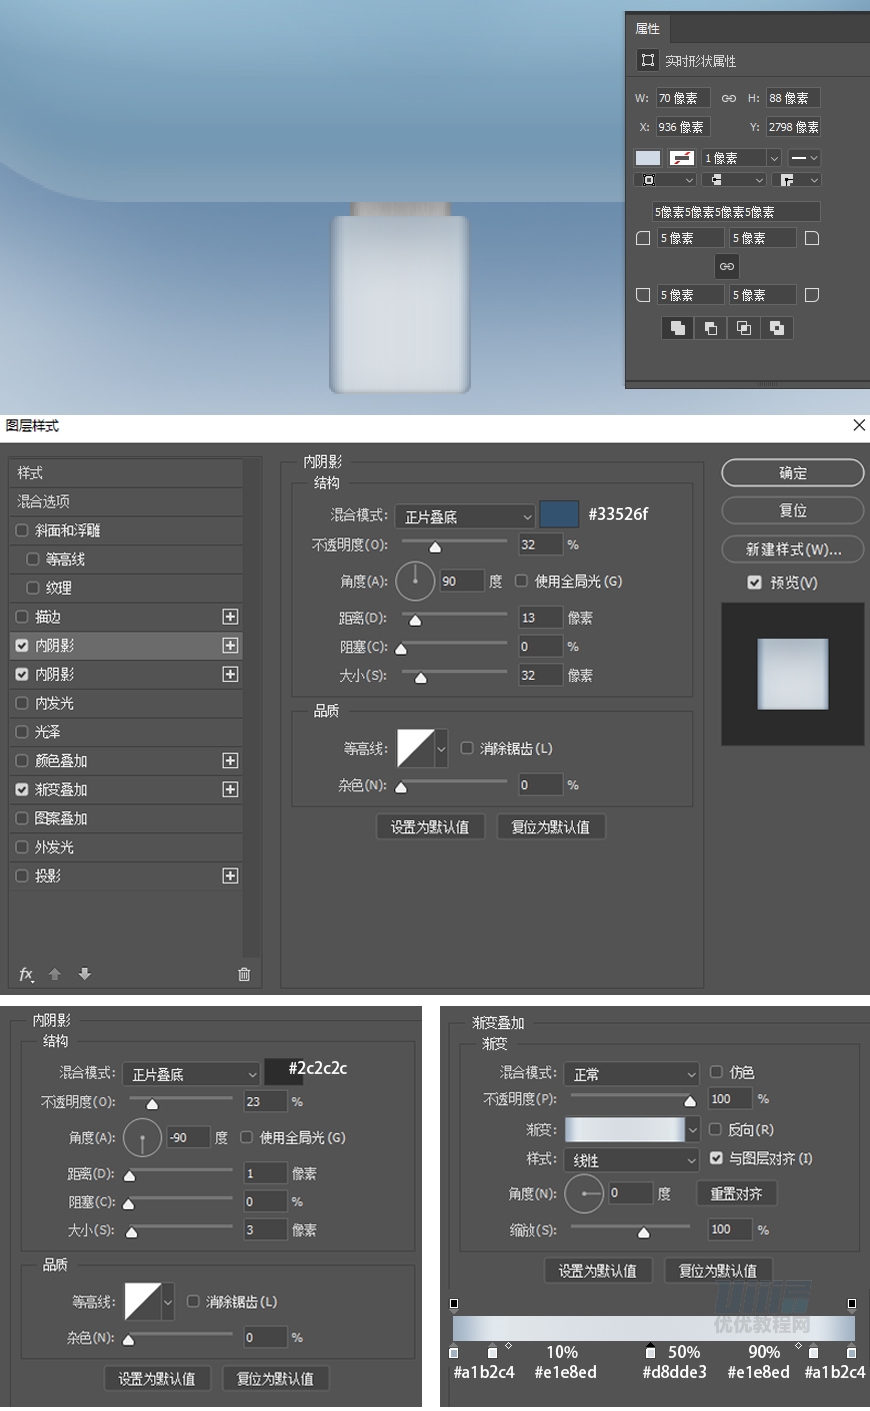870x1411 pixels.
Task: Enable the 光泽 checkbox
Action: click(x=22, y=732)
